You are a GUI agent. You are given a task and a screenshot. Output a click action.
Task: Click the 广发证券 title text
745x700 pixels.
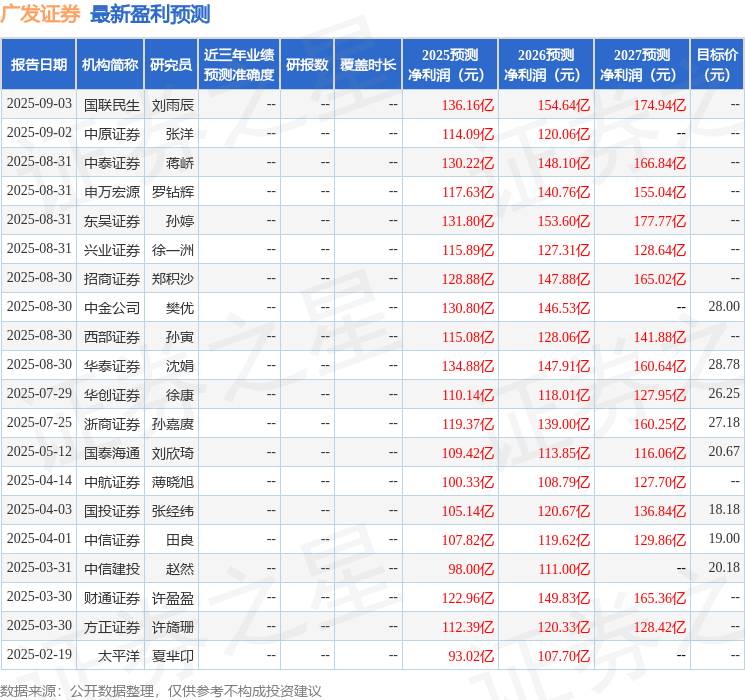[x=41, y=14]
